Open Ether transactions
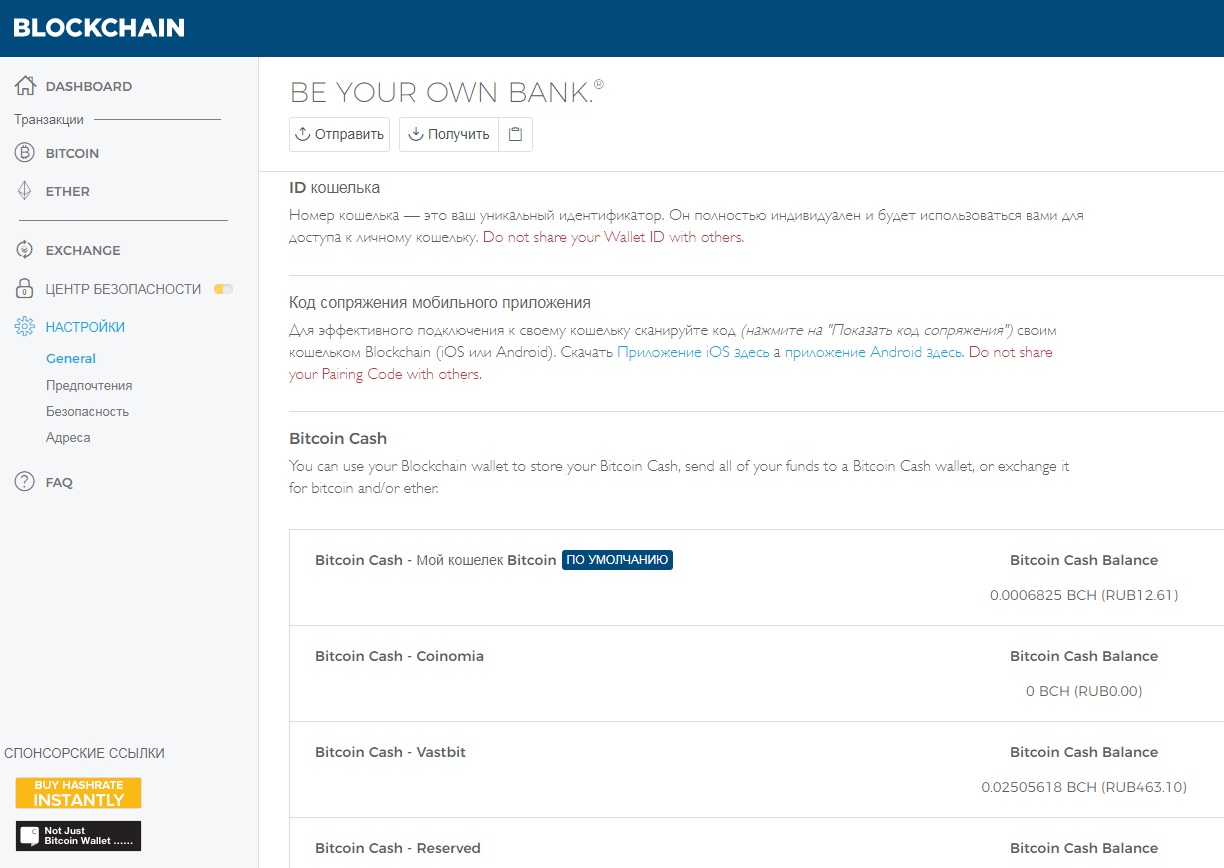1224x868 pixels. (x=68, y=191)
